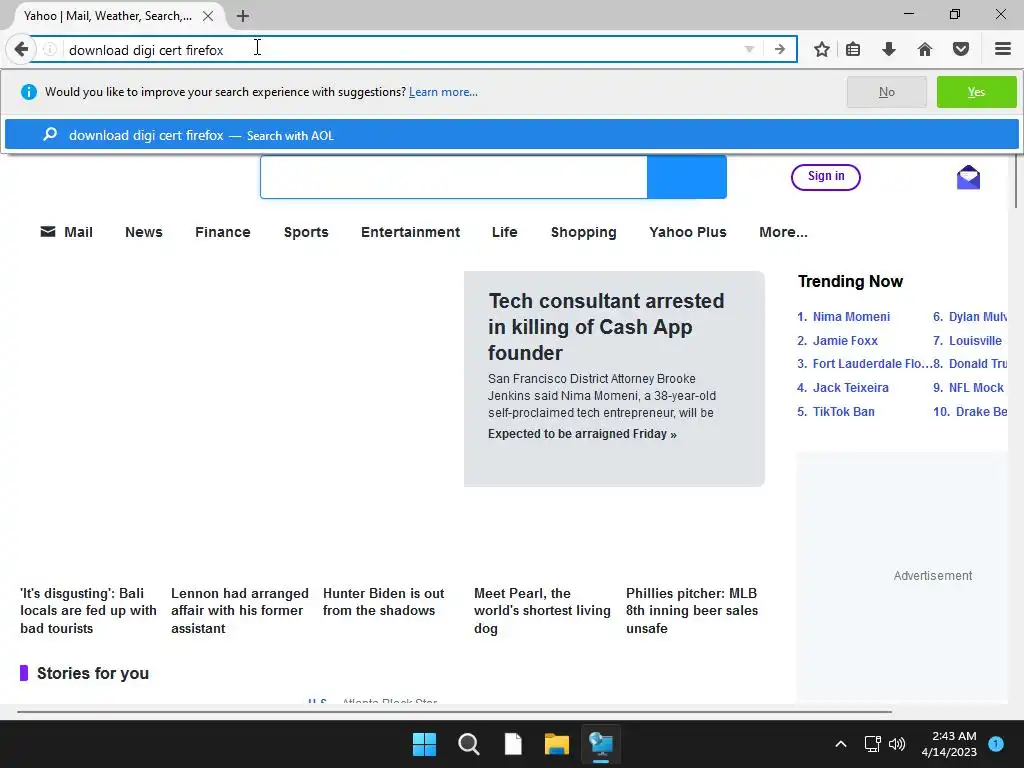Open Yahoo Plus page

[x=688, y=232]
